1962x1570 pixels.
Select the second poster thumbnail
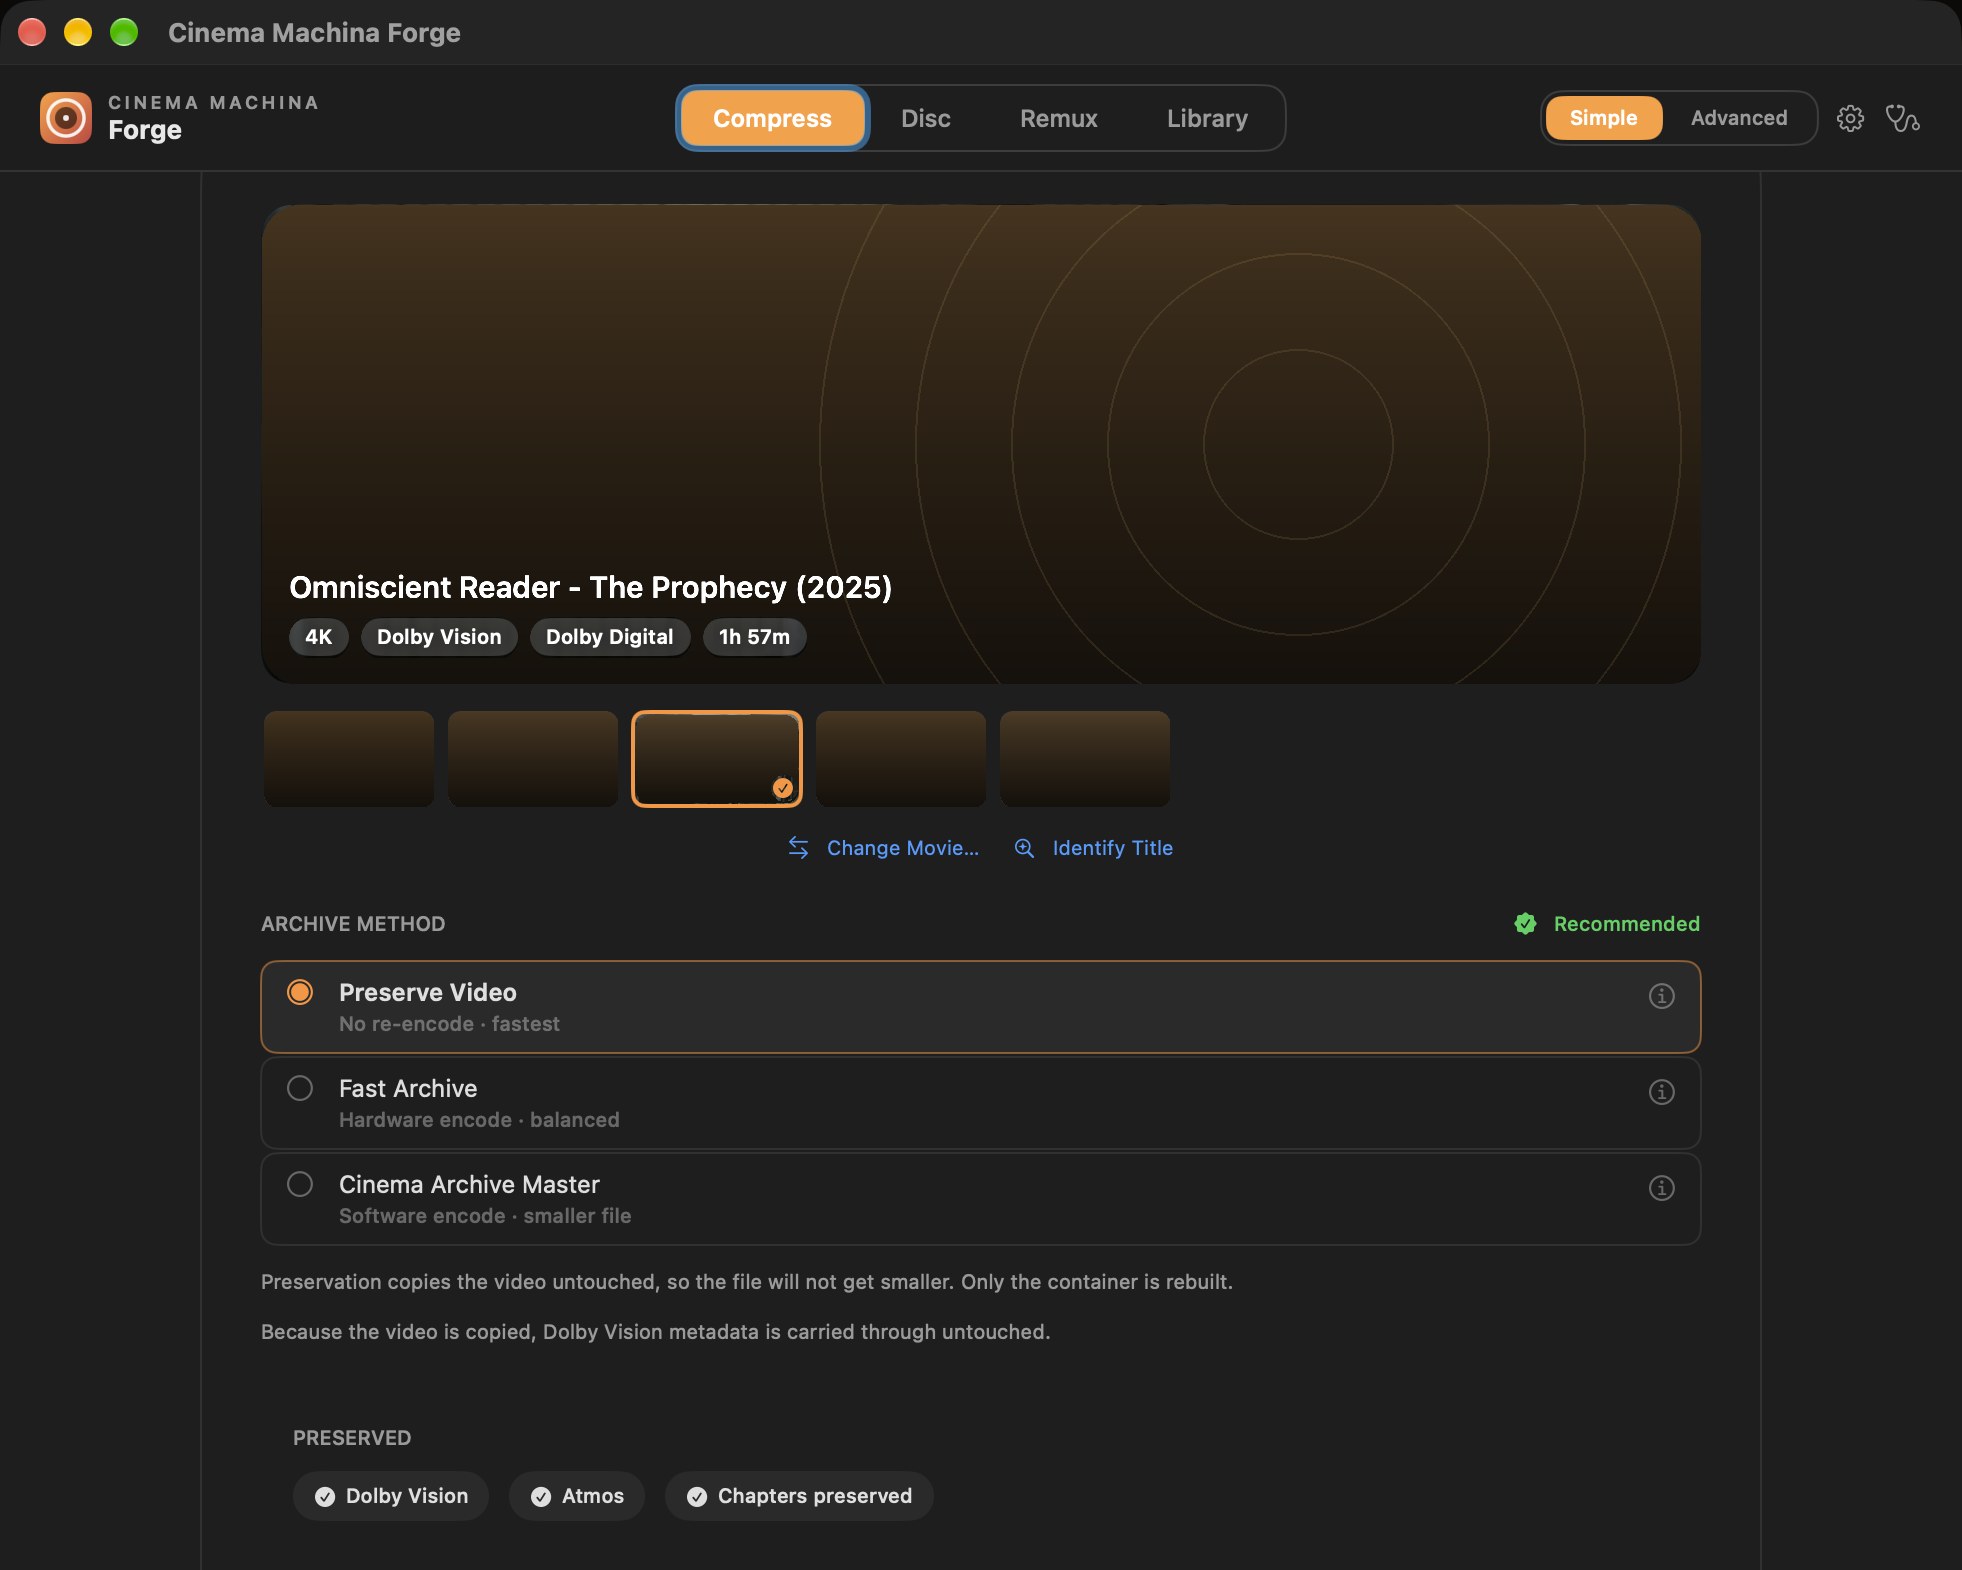tap(533, 758)
